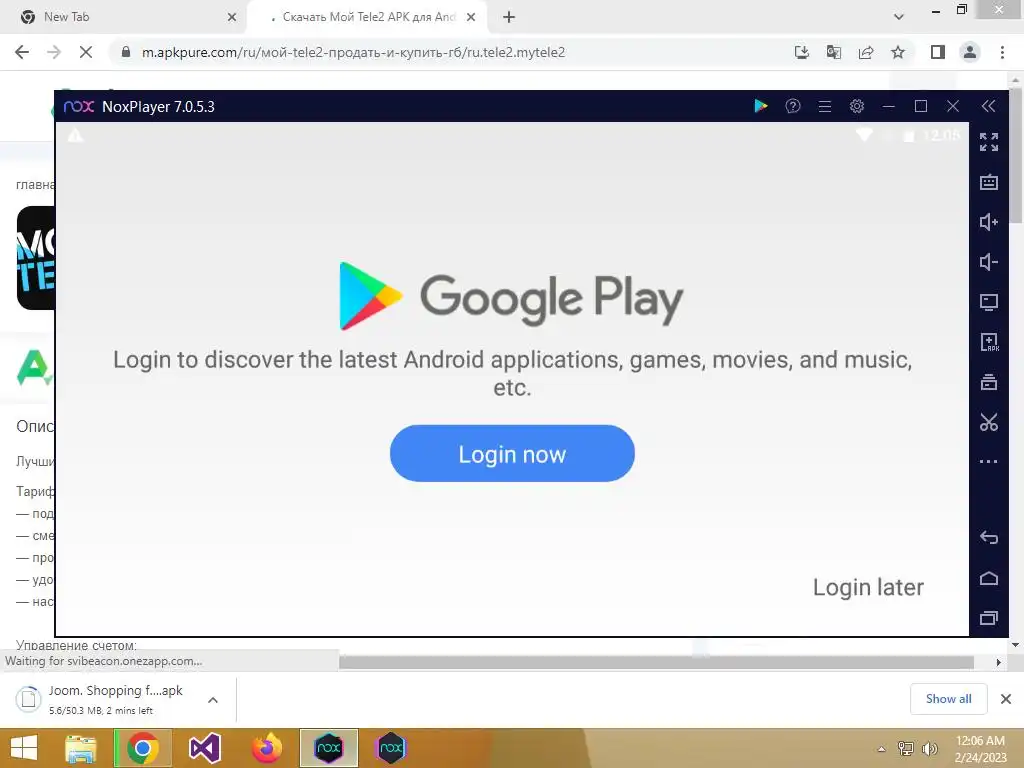Decrease volume in Nox sidebar
The width and height of the screenshot is (1024, 768).
coord(989,262)
